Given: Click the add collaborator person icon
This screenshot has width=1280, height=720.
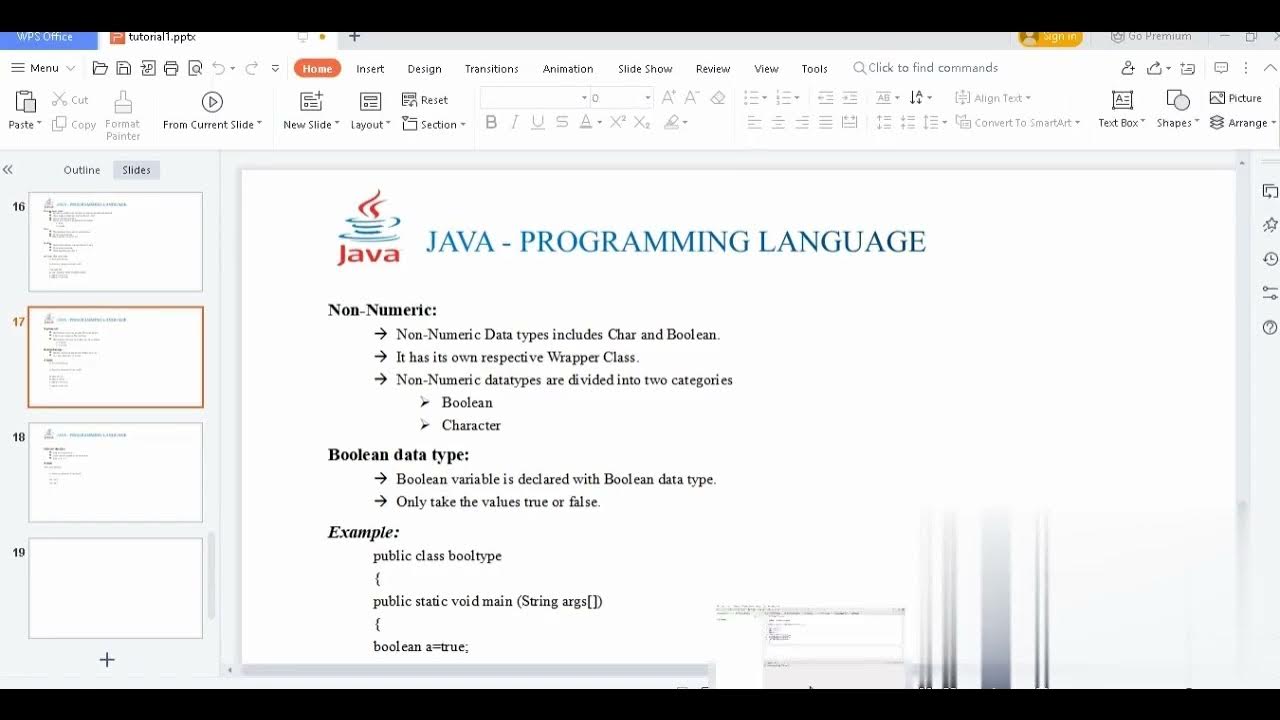Looking at the screenshot, I should click(1128, 68).
